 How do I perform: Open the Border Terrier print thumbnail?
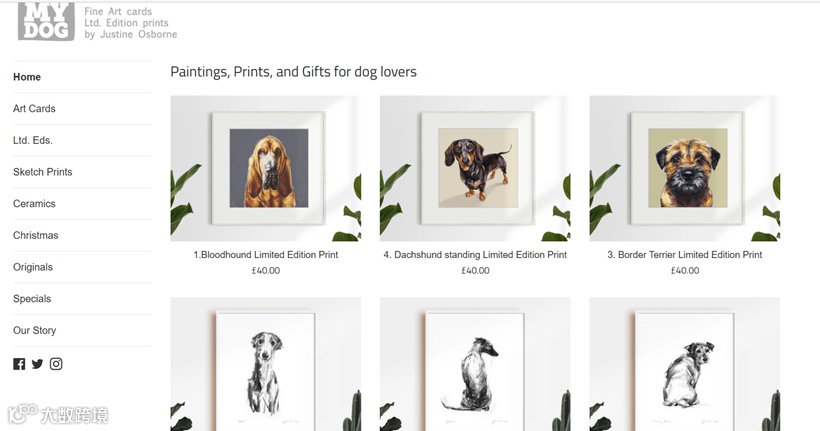(x=685, y=168)
